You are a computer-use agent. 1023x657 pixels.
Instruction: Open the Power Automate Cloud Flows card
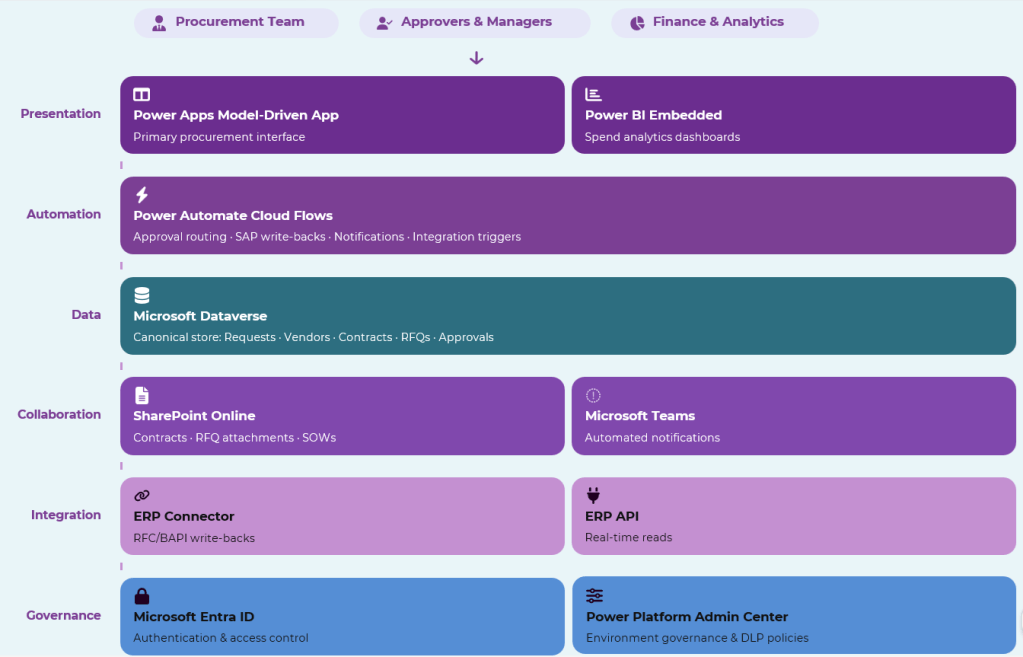[568, 215]
